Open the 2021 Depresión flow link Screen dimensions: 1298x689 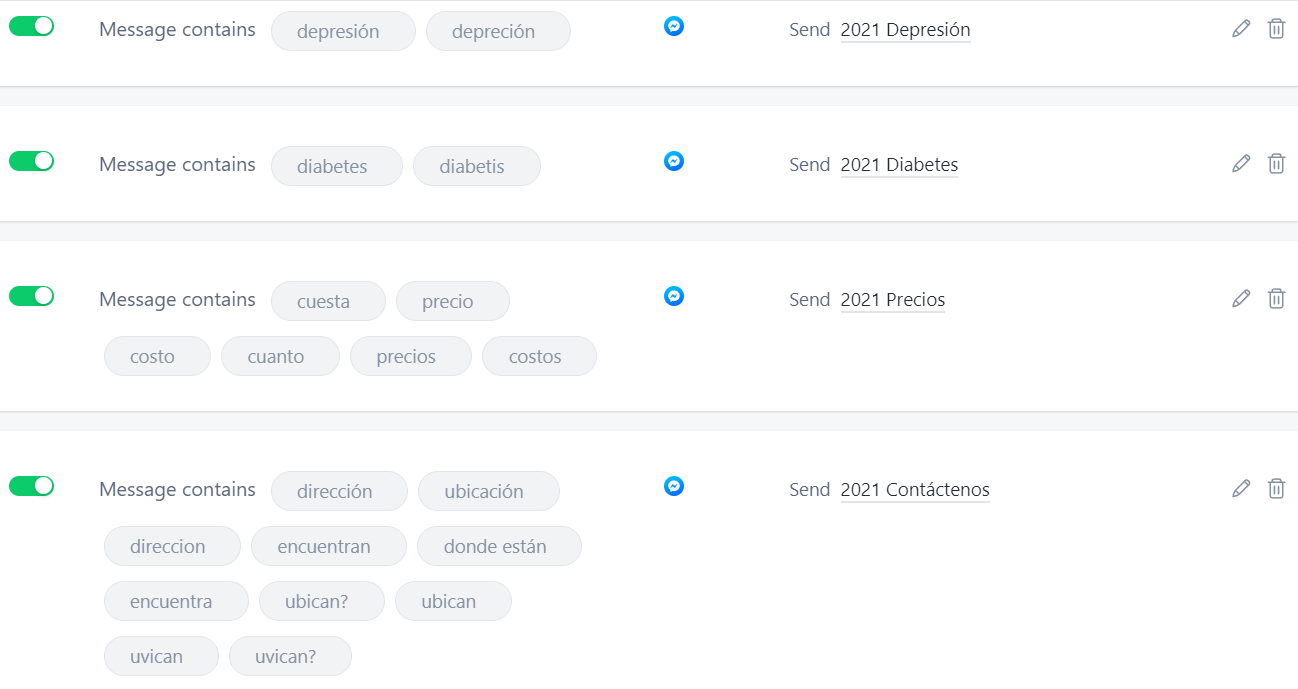[905, 30]
